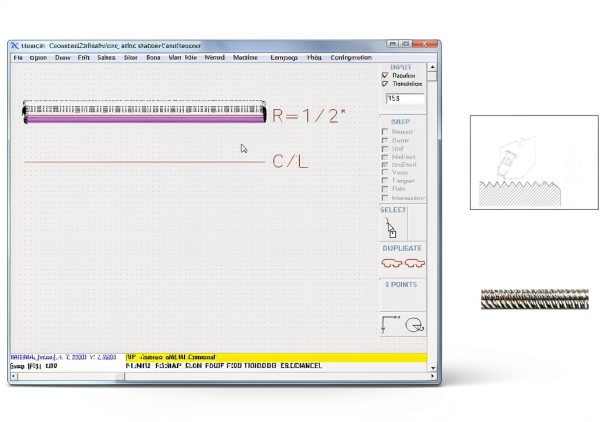The width and height of the screenshot is (600, 422).
Task: Enable the Intersection snap checkbox
Action: pyautogui.click(x=385, y=198)
